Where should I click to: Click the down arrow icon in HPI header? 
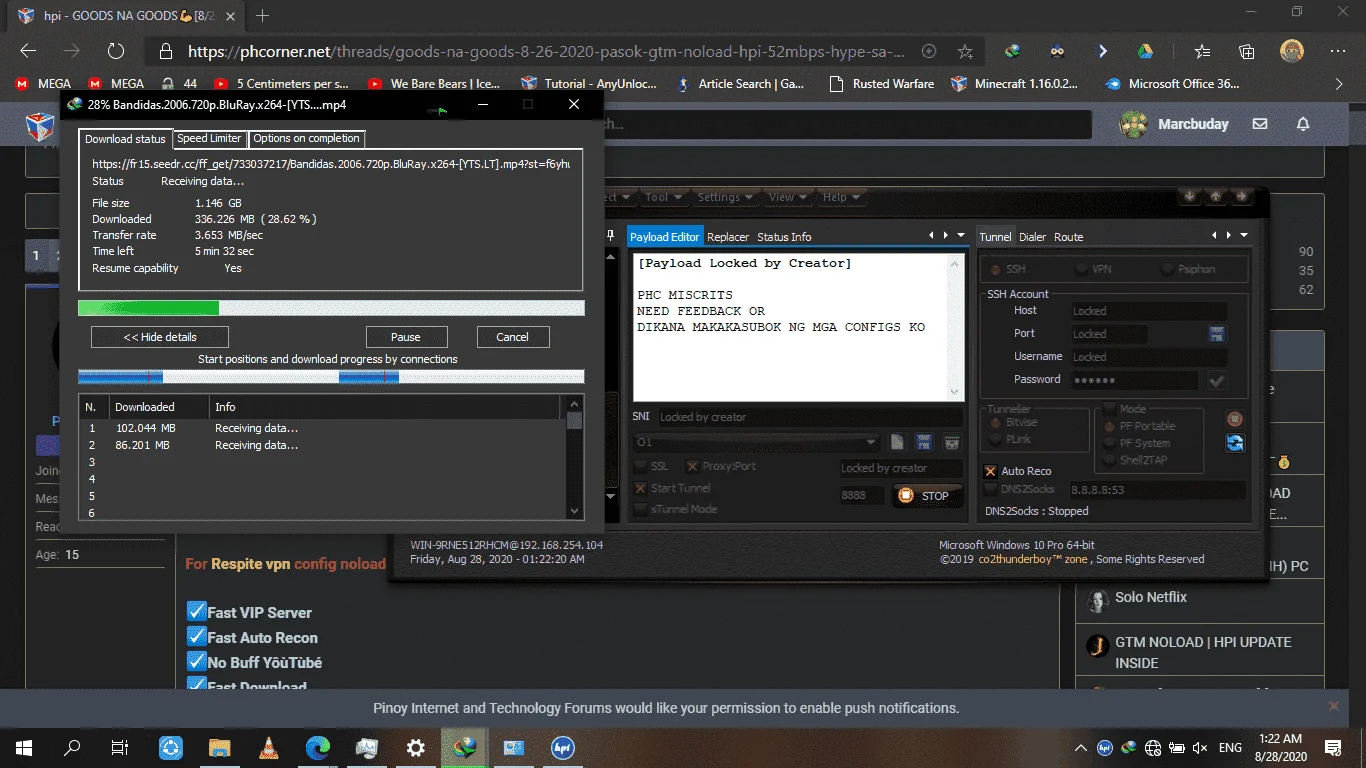[1190, 197]
